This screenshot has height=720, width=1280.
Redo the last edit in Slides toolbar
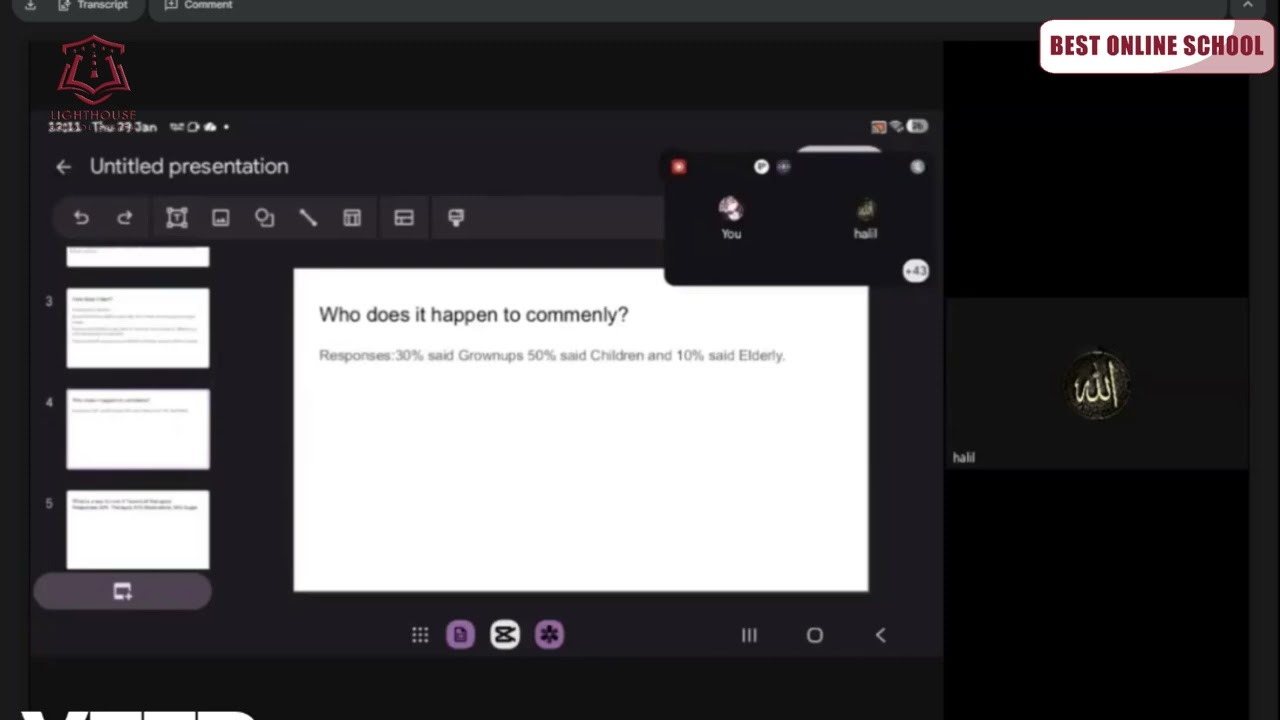pos(124,218)
